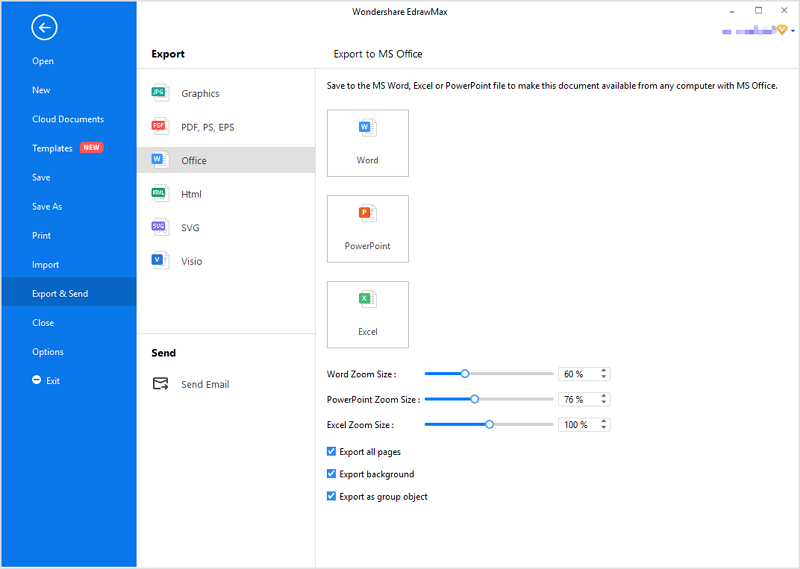Click the JPG Graphics export icon

click(160, 93)
